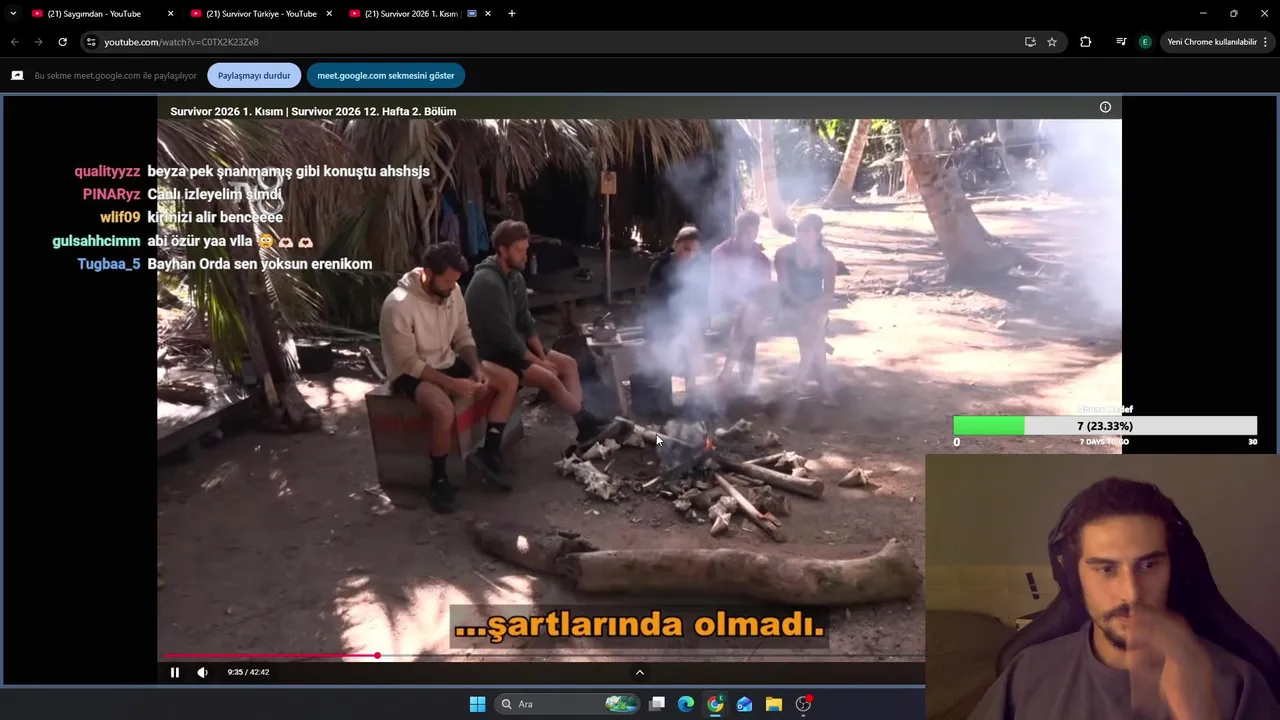Open Outlook from the taskbar
1280x720 pixels.
click(744, 704)
